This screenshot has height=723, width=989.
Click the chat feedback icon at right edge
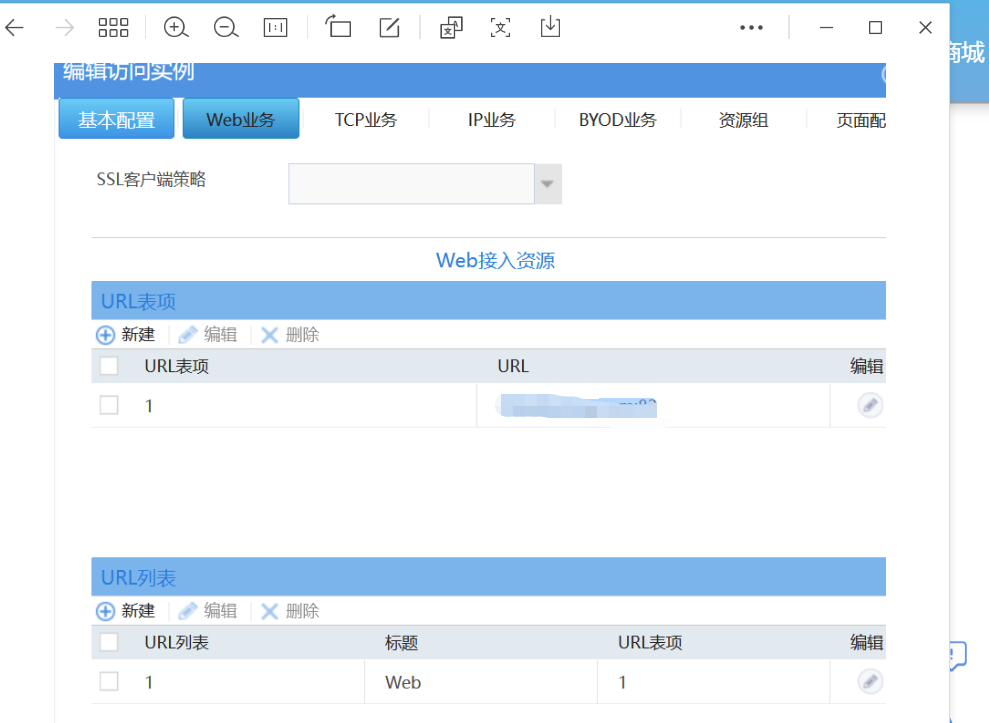pyautogui.click(x=958, y=656)
